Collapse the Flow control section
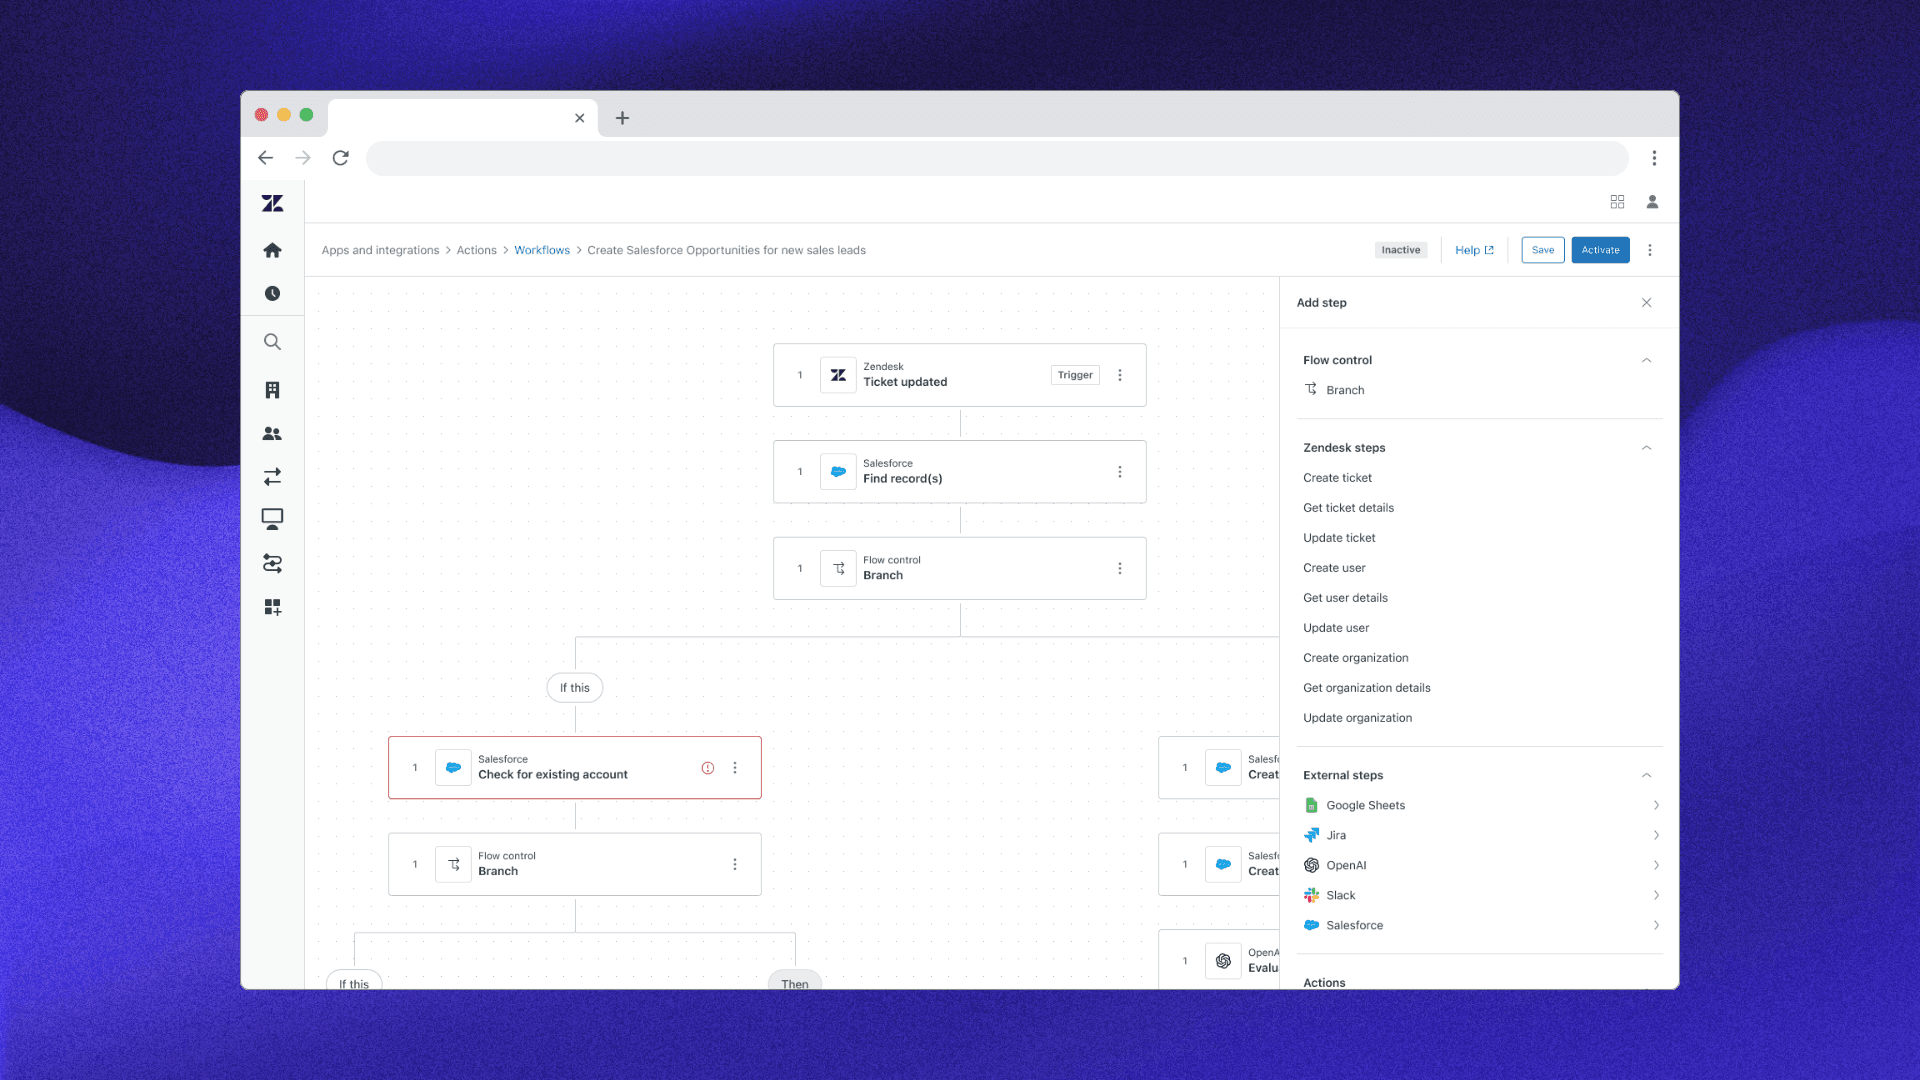 coord(1646,360)
